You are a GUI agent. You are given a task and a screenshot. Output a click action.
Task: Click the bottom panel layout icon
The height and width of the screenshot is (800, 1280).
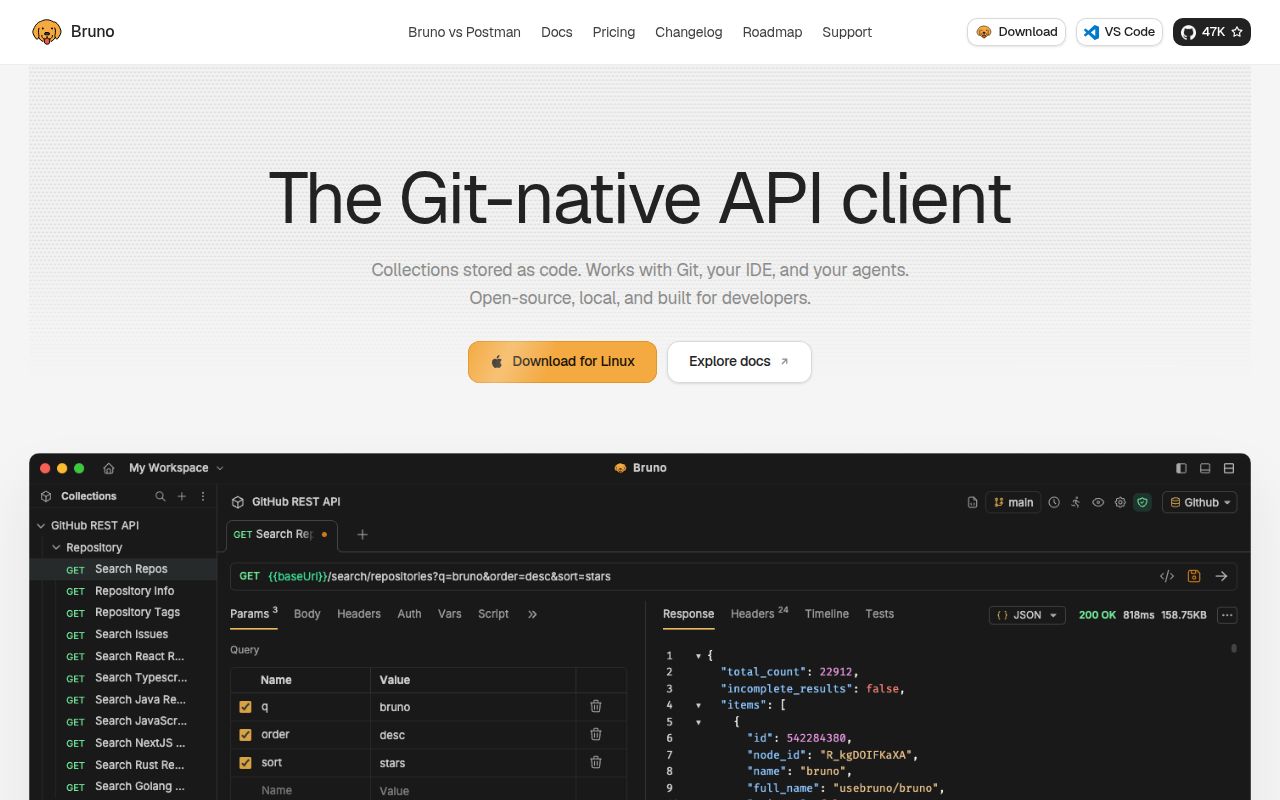coord(1206,468)
